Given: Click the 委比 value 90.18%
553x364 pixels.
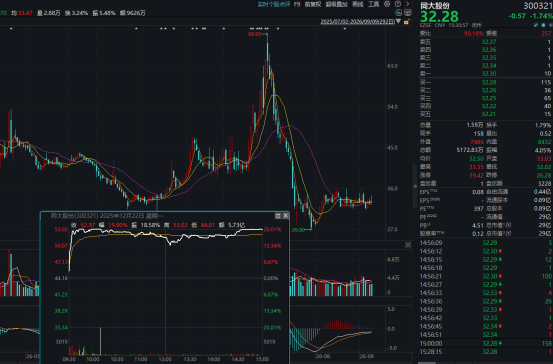Looking at the screenshot, I should pos(474,34).
